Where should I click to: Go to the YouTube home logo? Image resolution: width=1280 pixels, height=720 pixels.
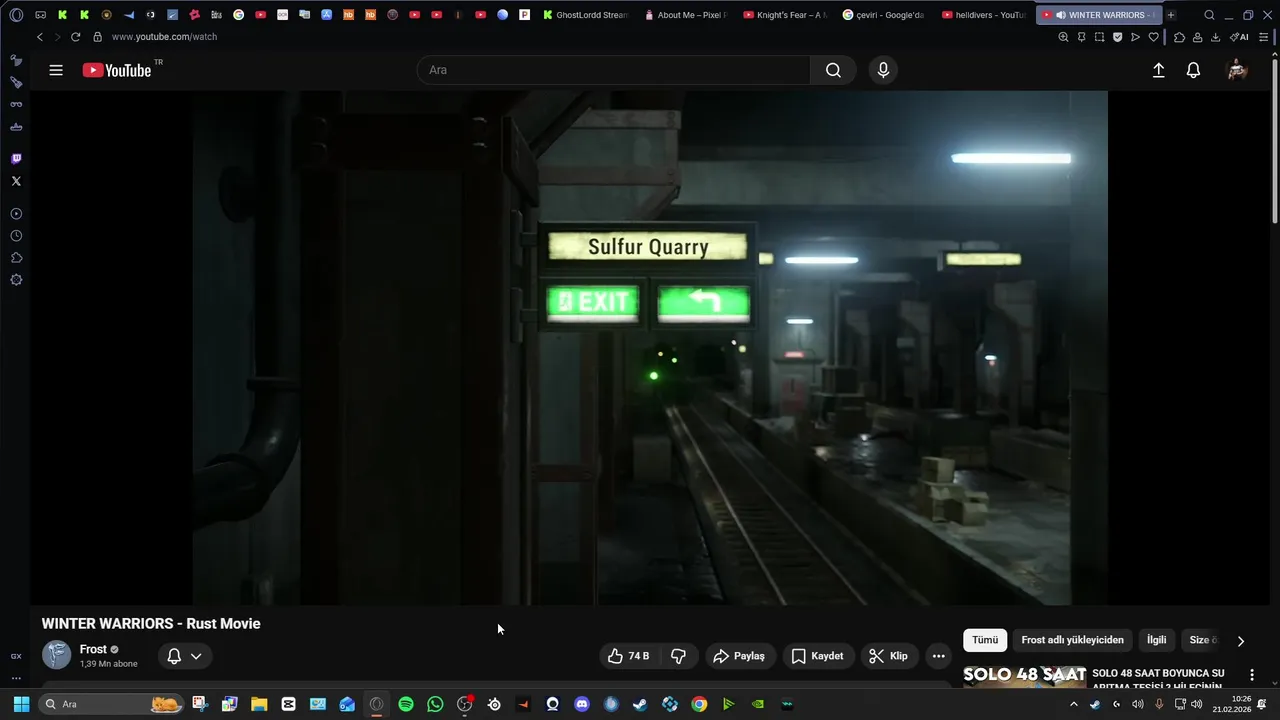pos(117,70)
